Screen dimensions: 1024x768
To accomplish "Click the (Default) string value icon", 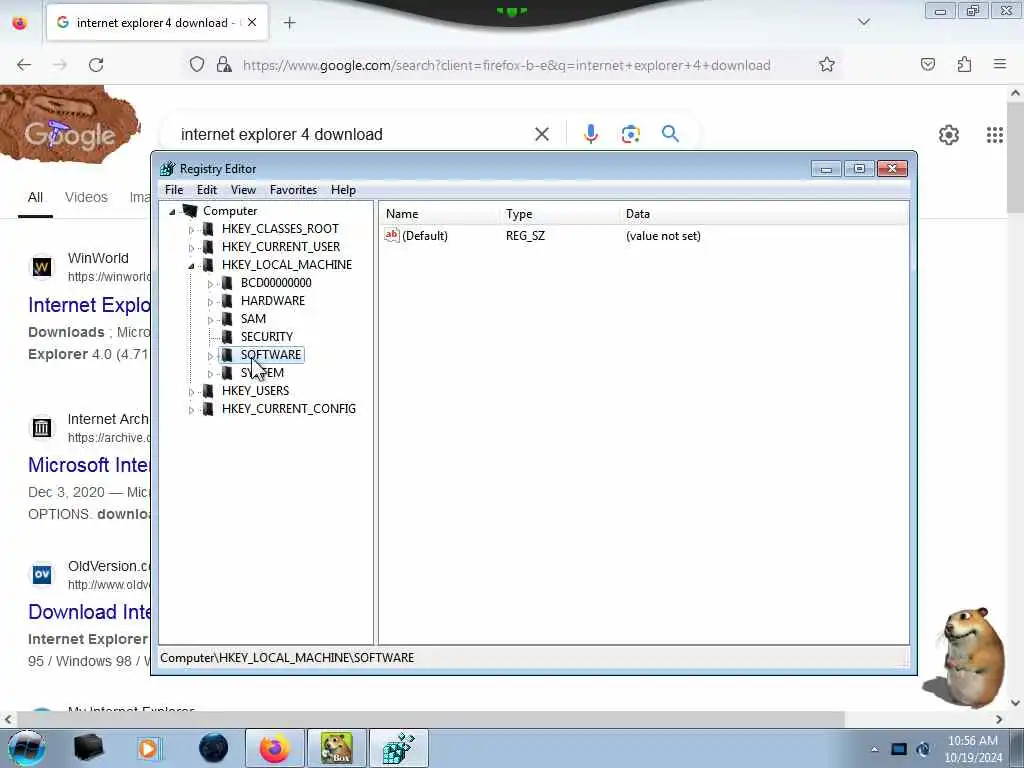I will pyautogui.click(x=392, y=235).
